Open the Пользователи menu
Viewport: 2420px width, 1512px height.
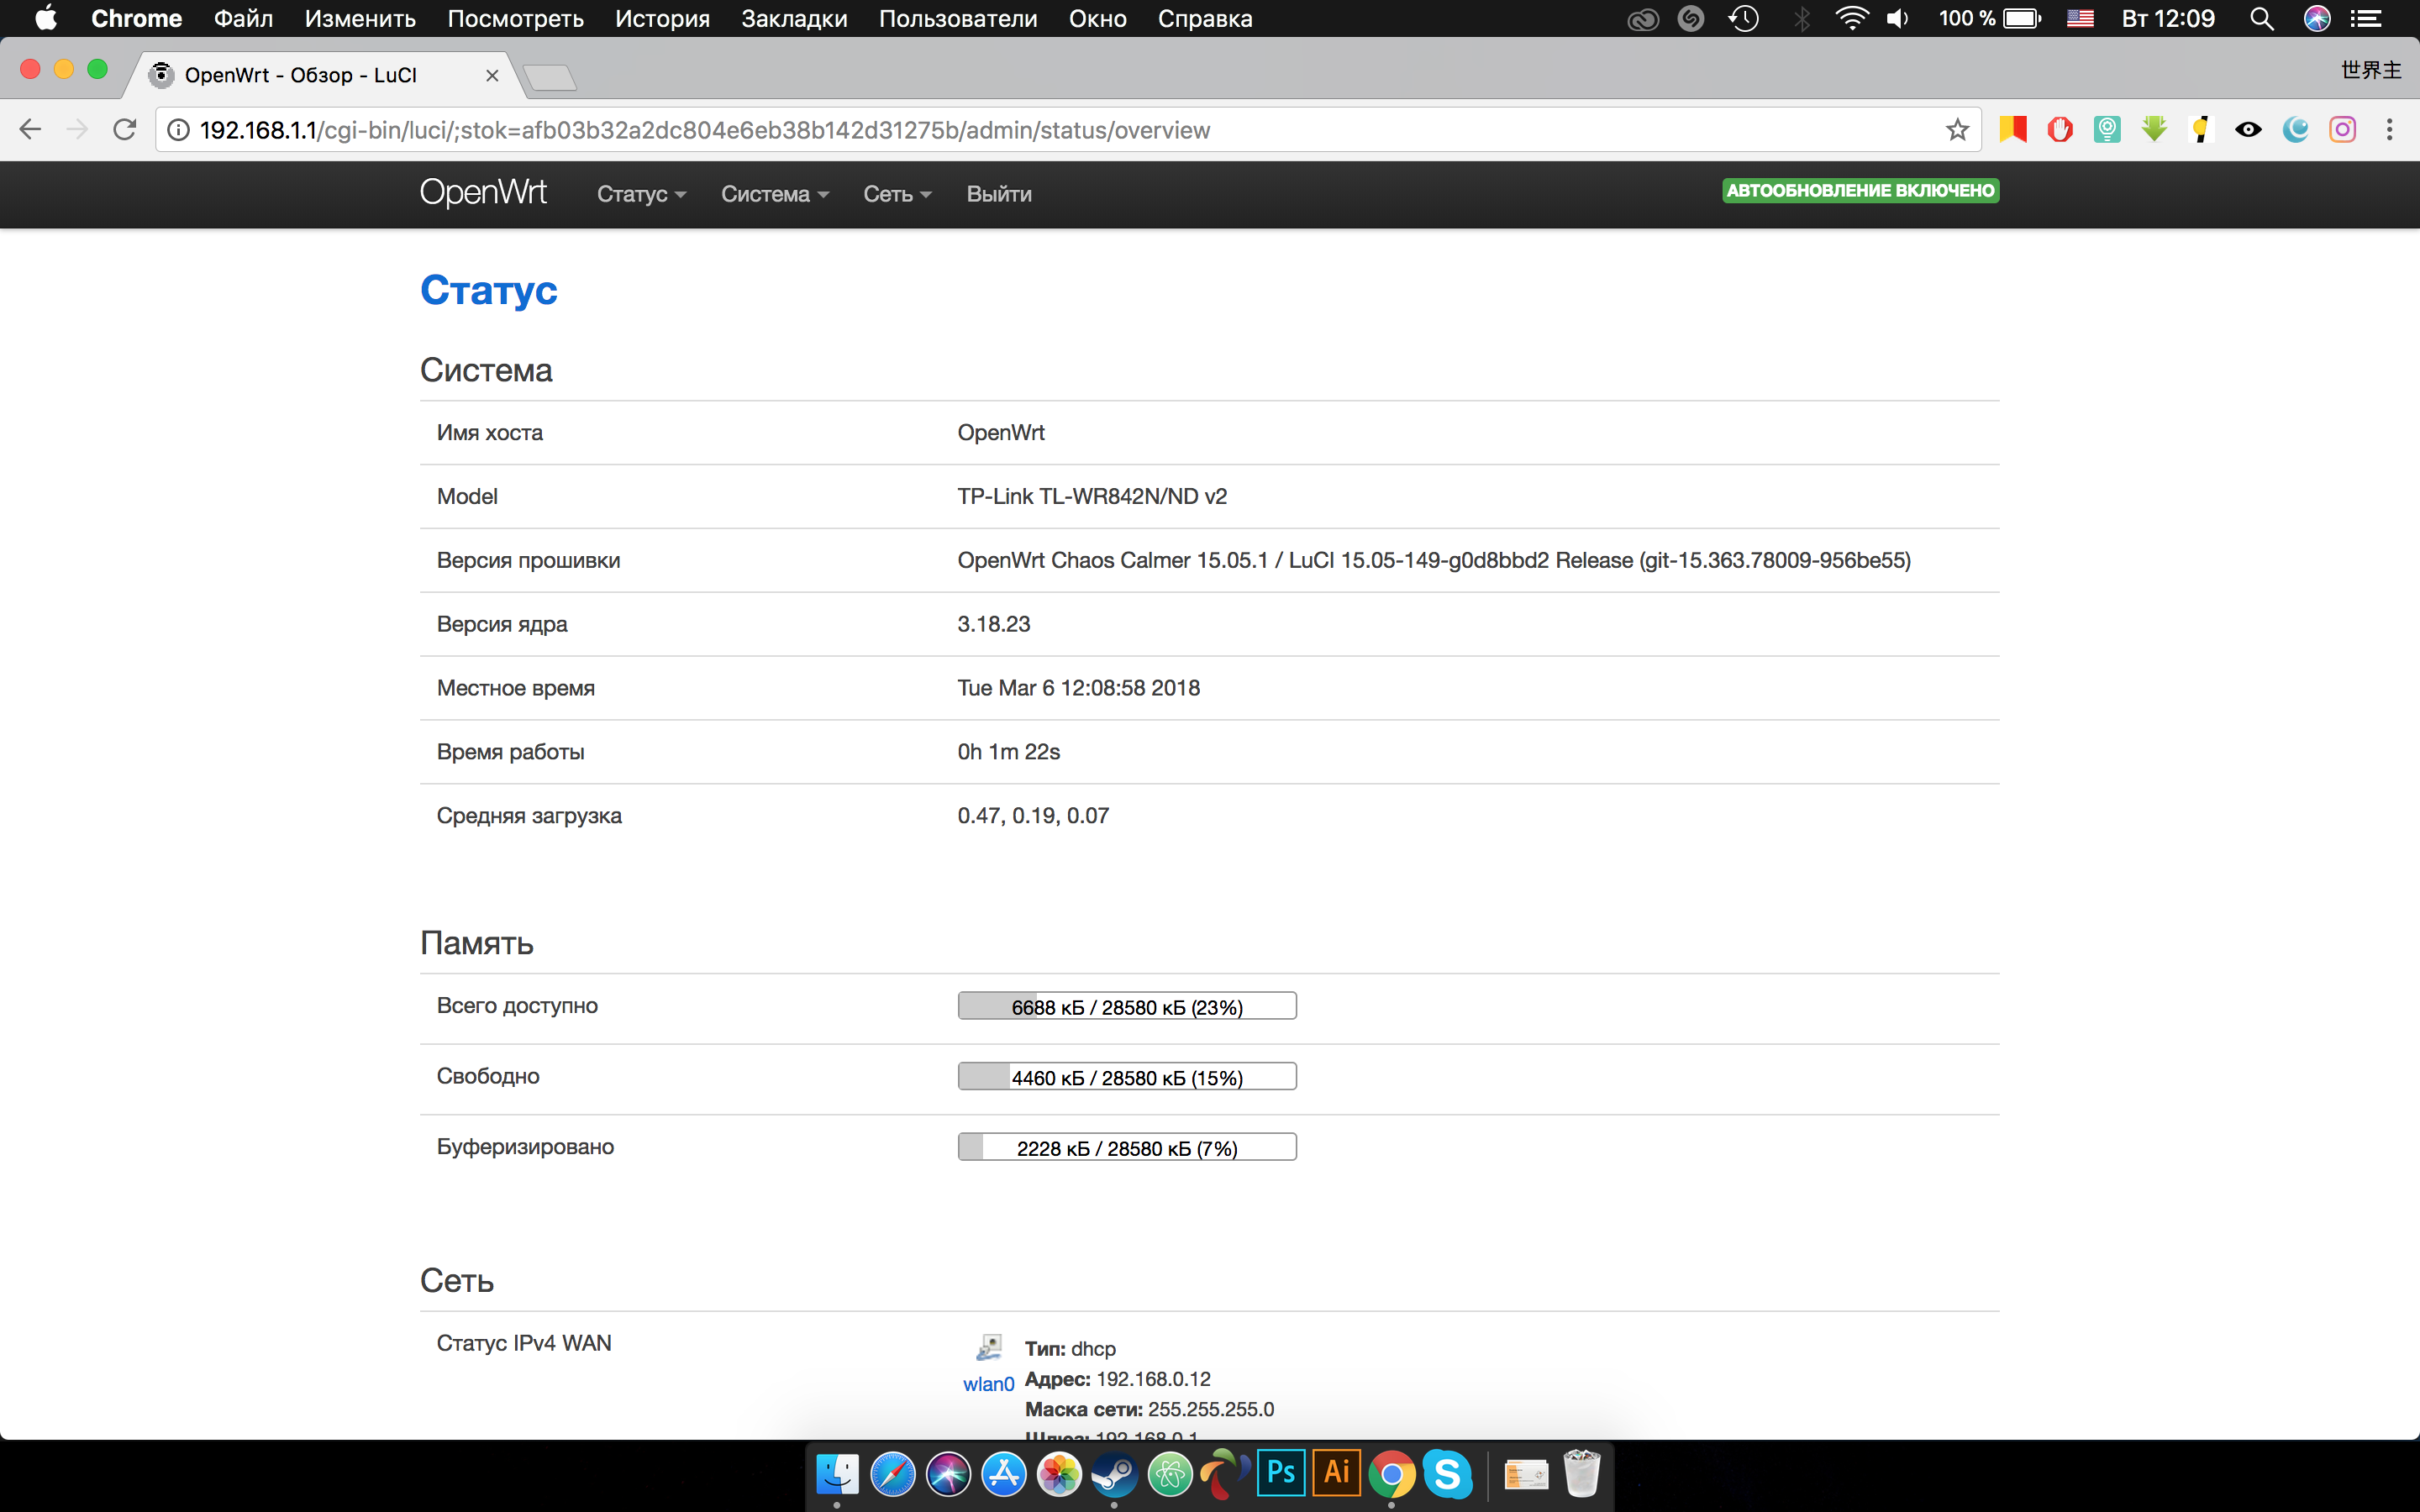[958, 19]
